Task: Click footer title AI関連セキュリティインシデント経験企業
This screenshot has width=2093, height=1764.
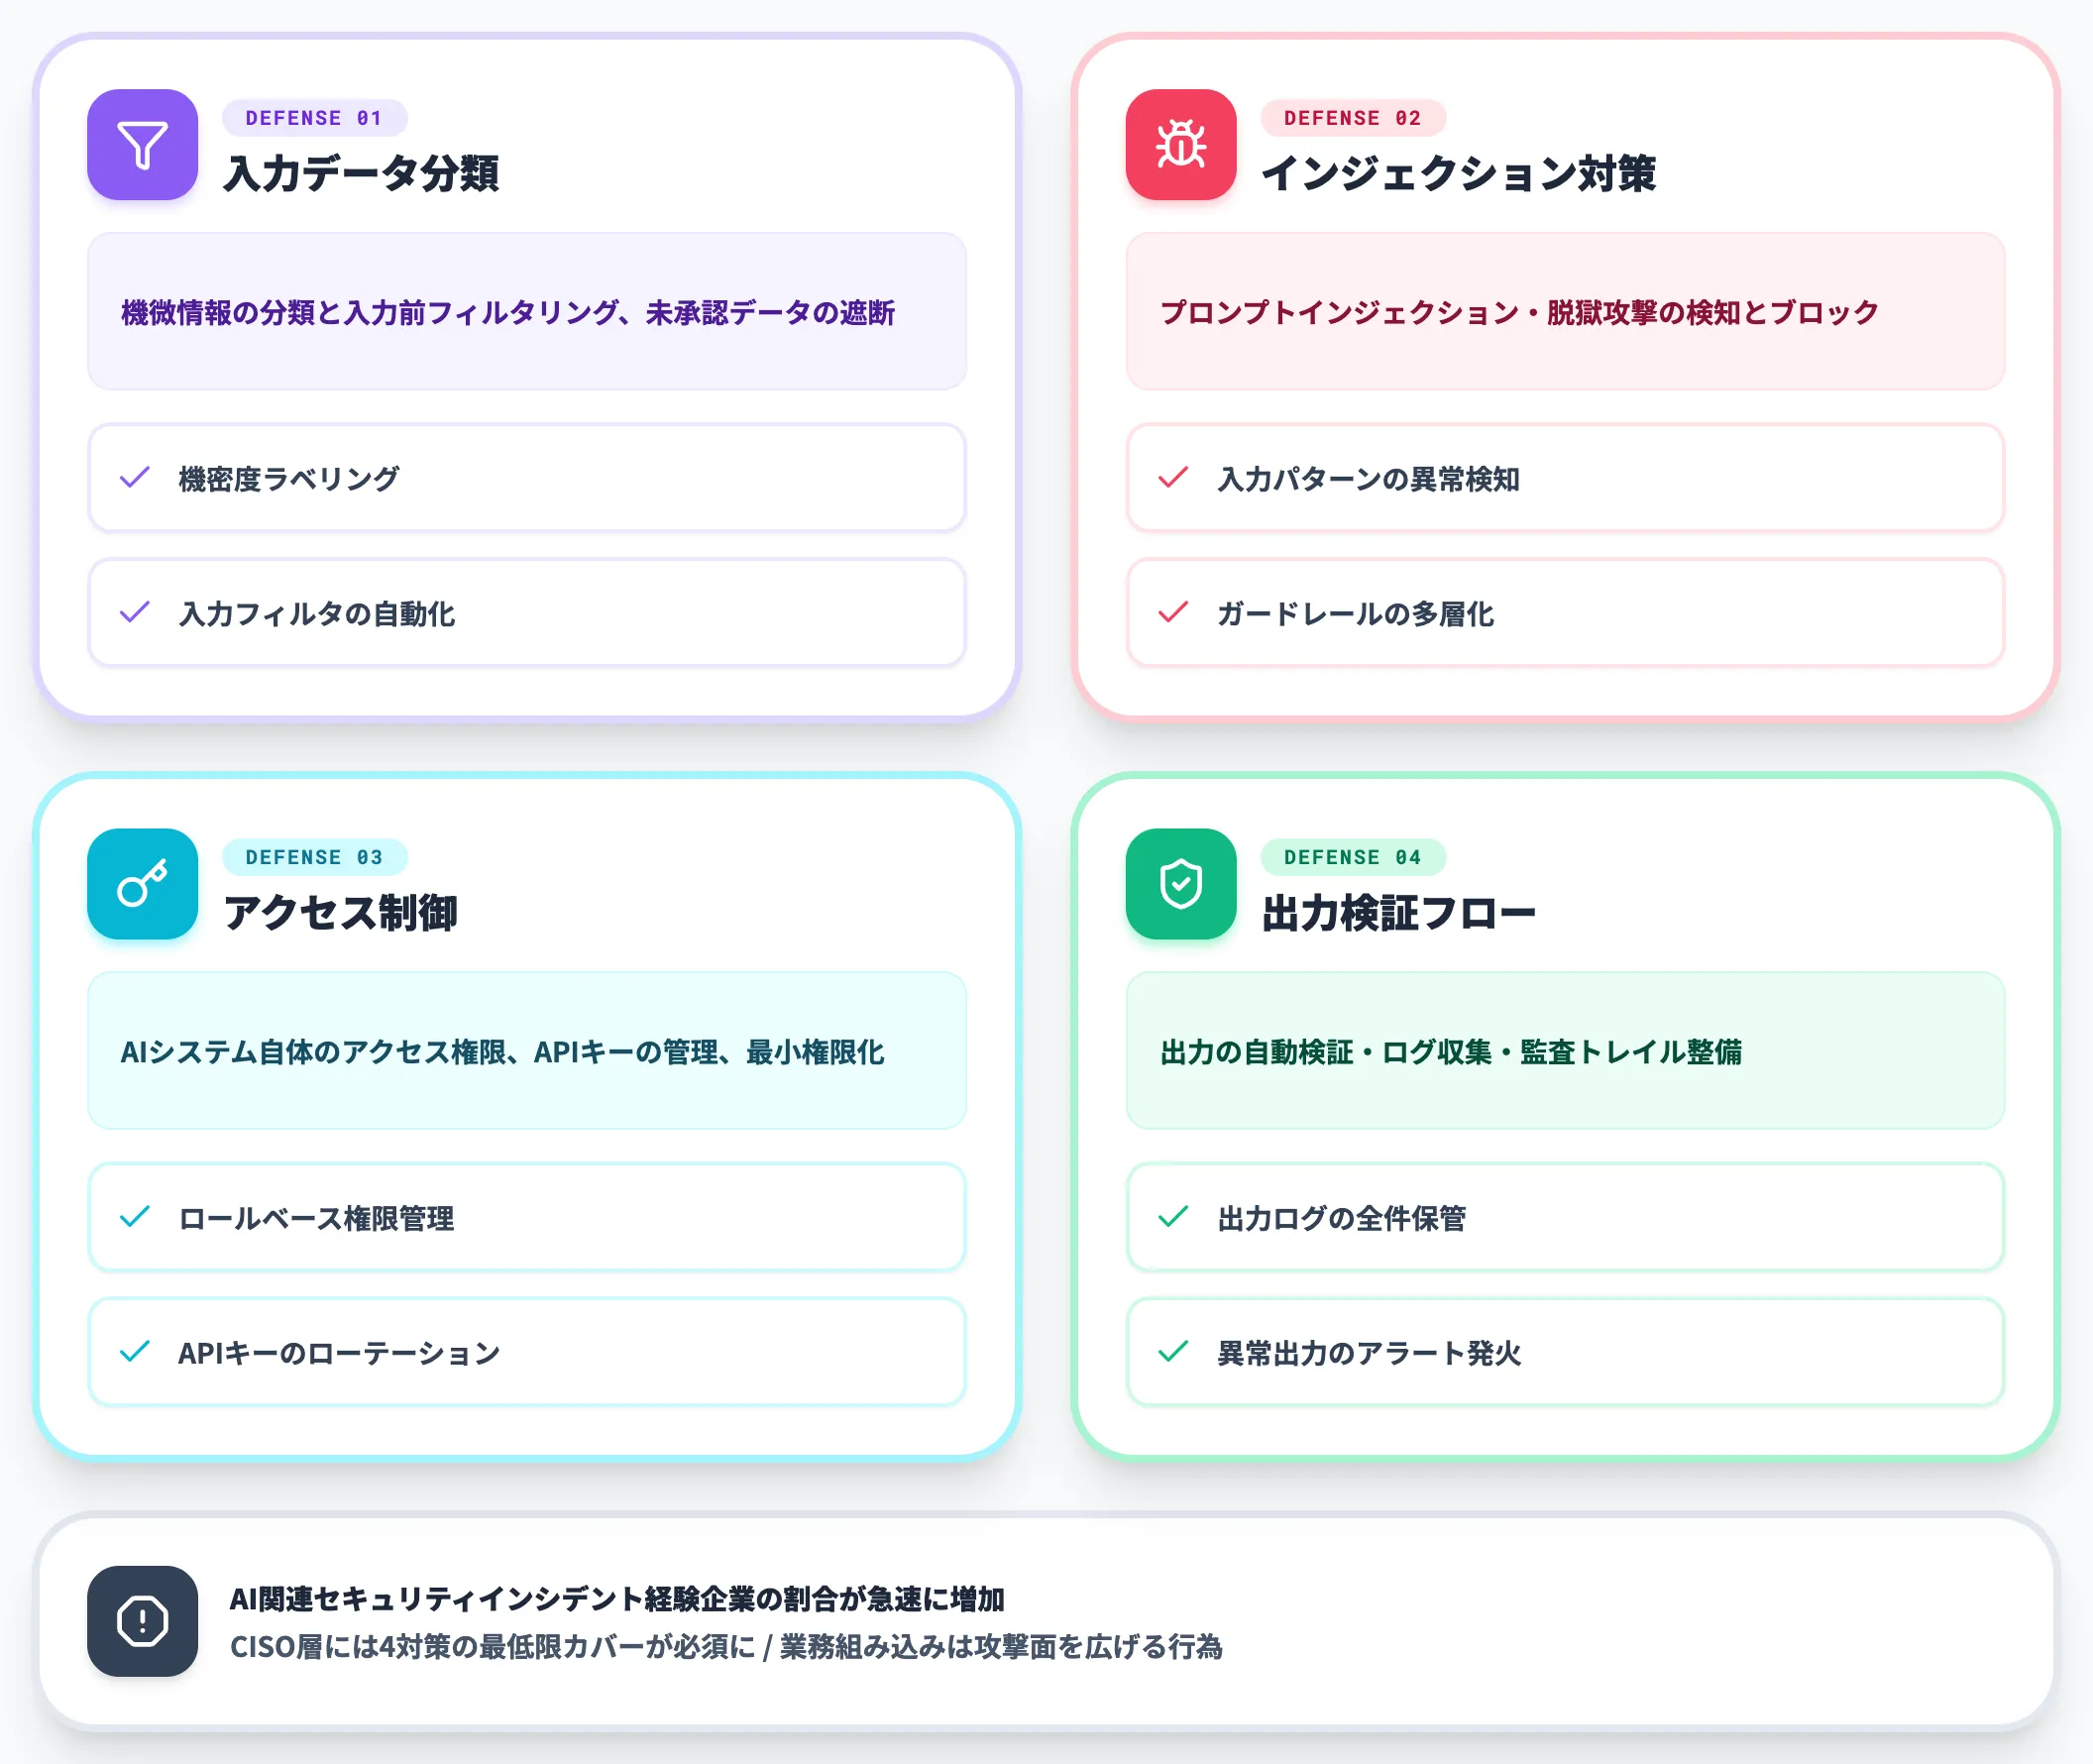Action: [617, 1598]
